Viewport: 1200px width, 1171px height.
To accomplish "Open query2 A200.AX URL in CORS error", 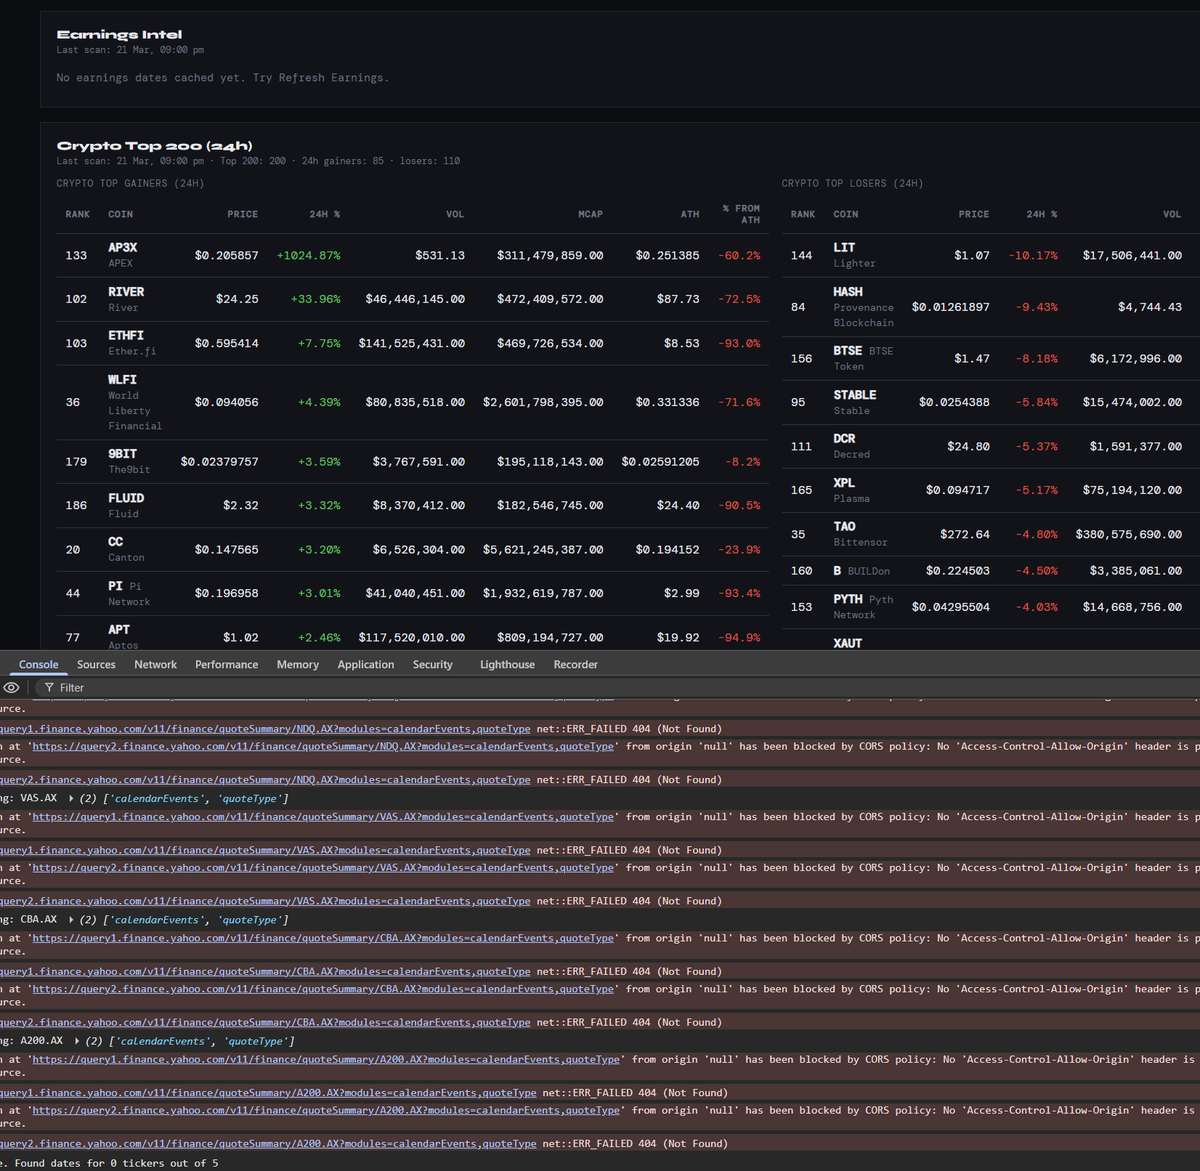I will (326, 1110).
